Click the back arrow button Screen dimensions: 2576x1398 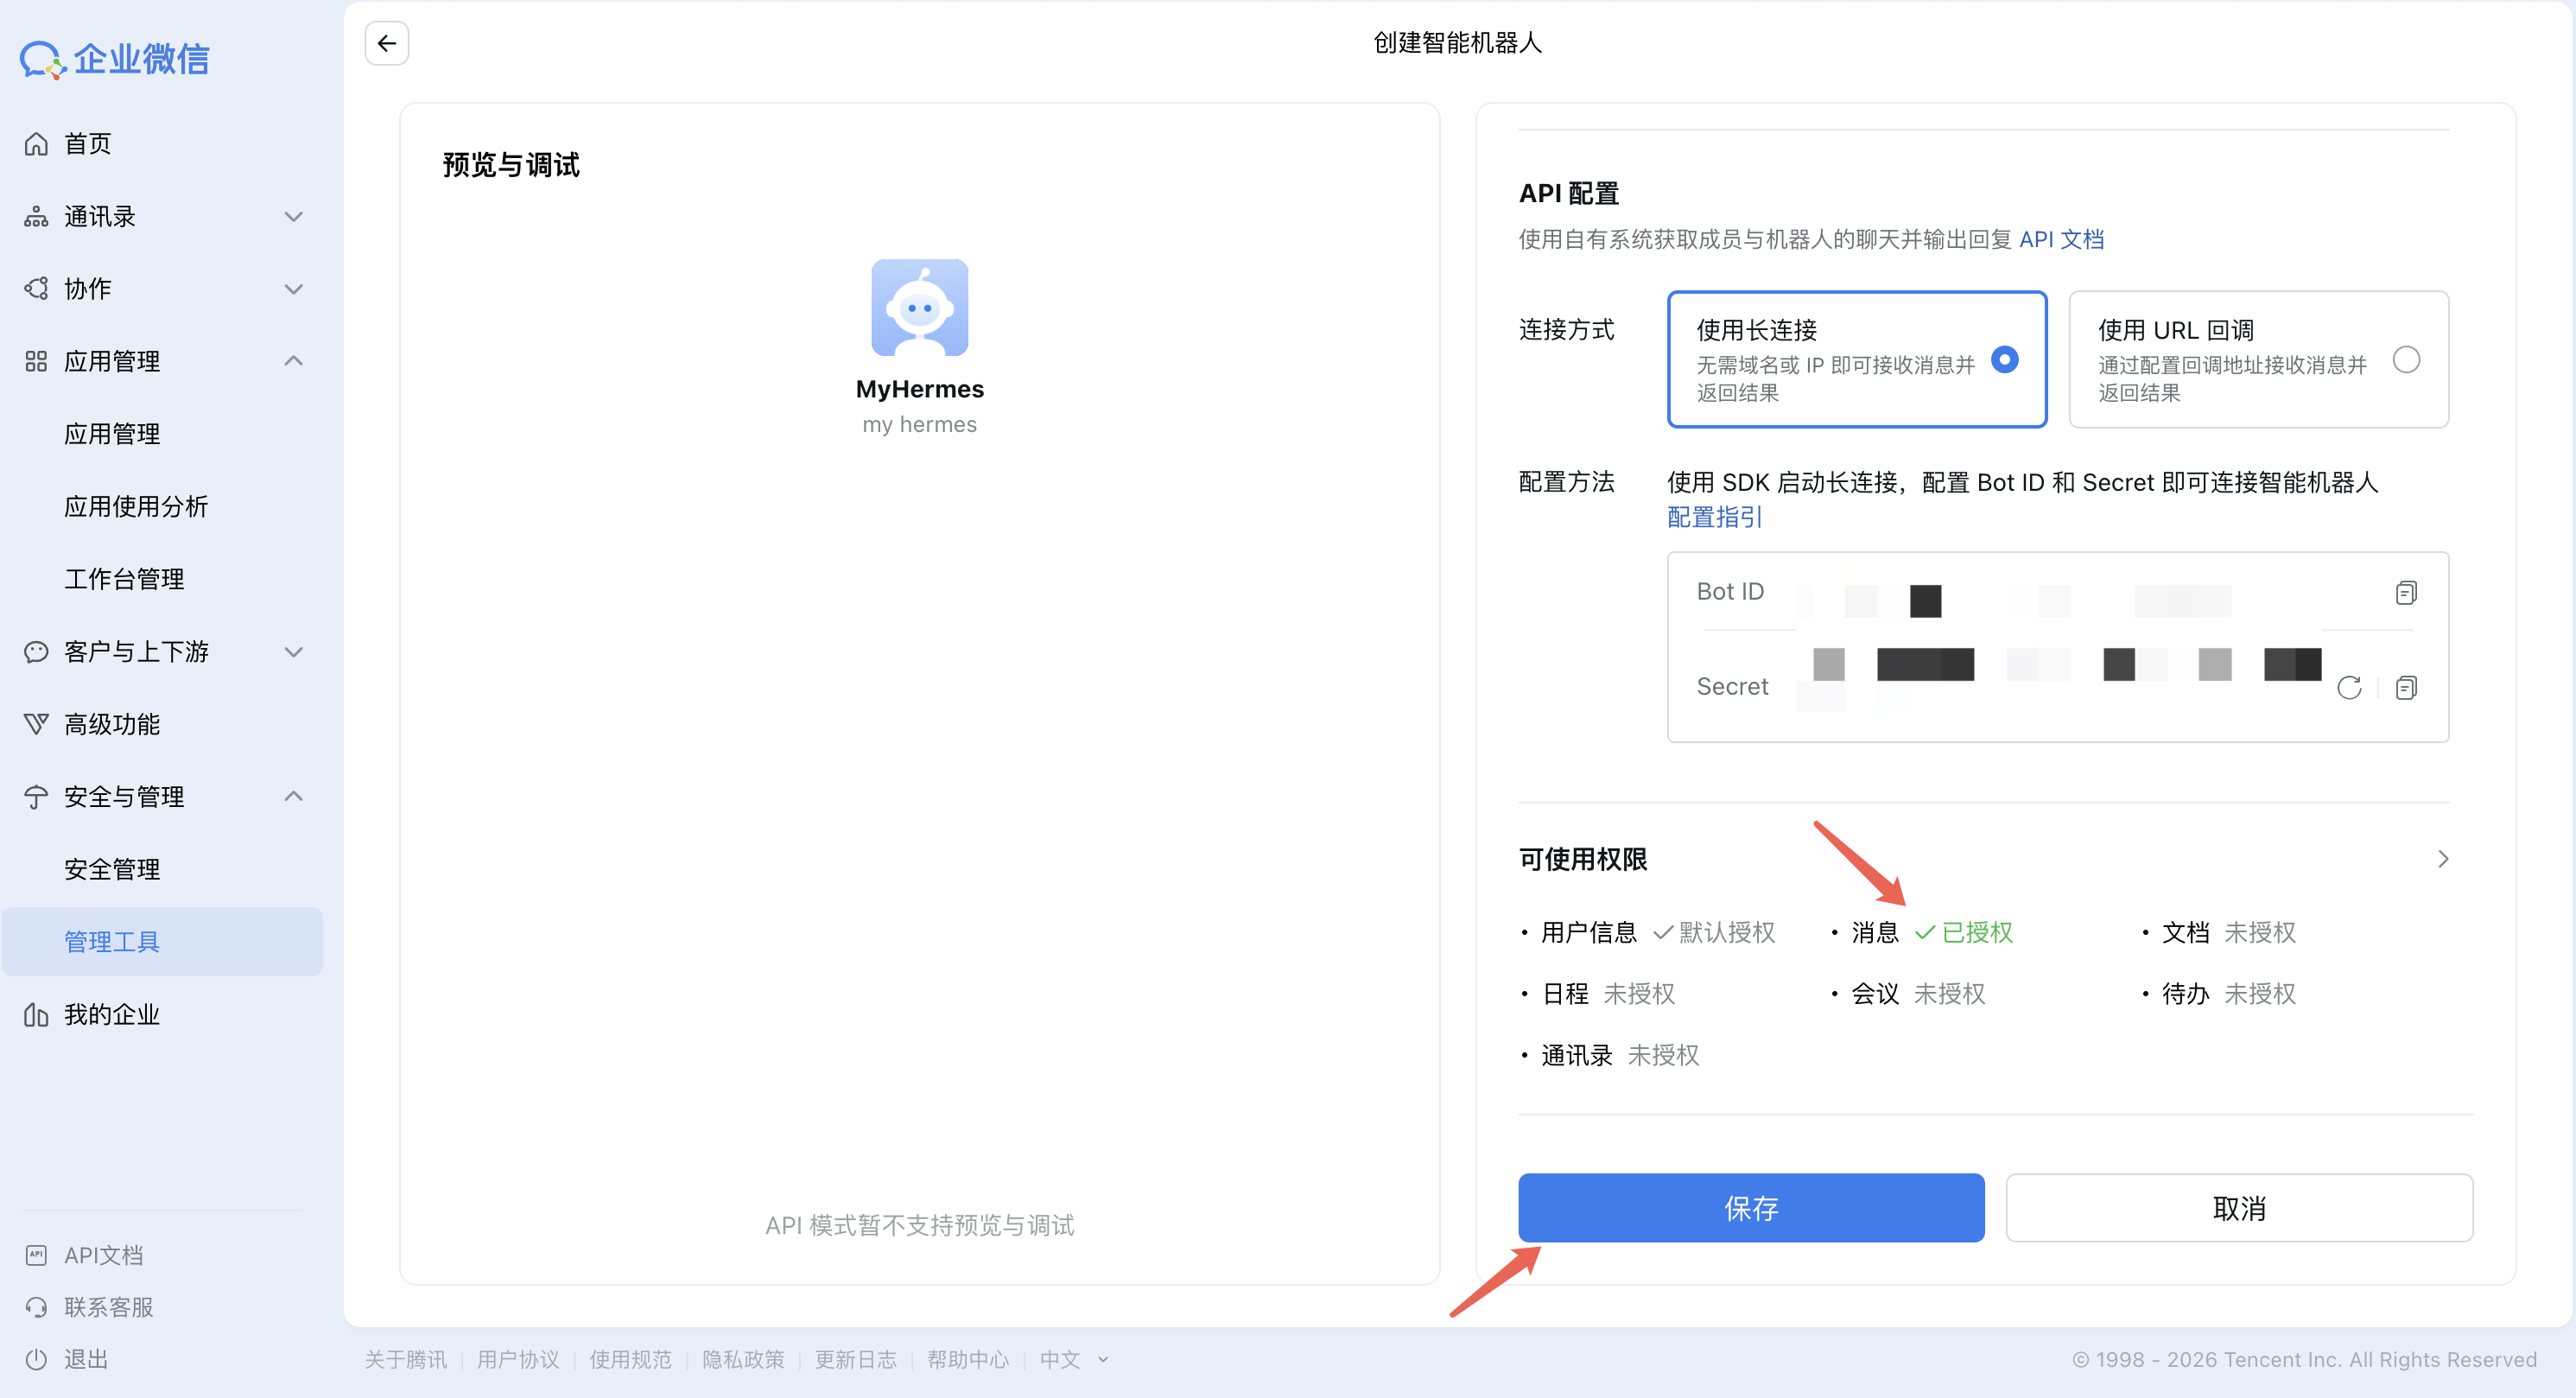tap(386, 43)
